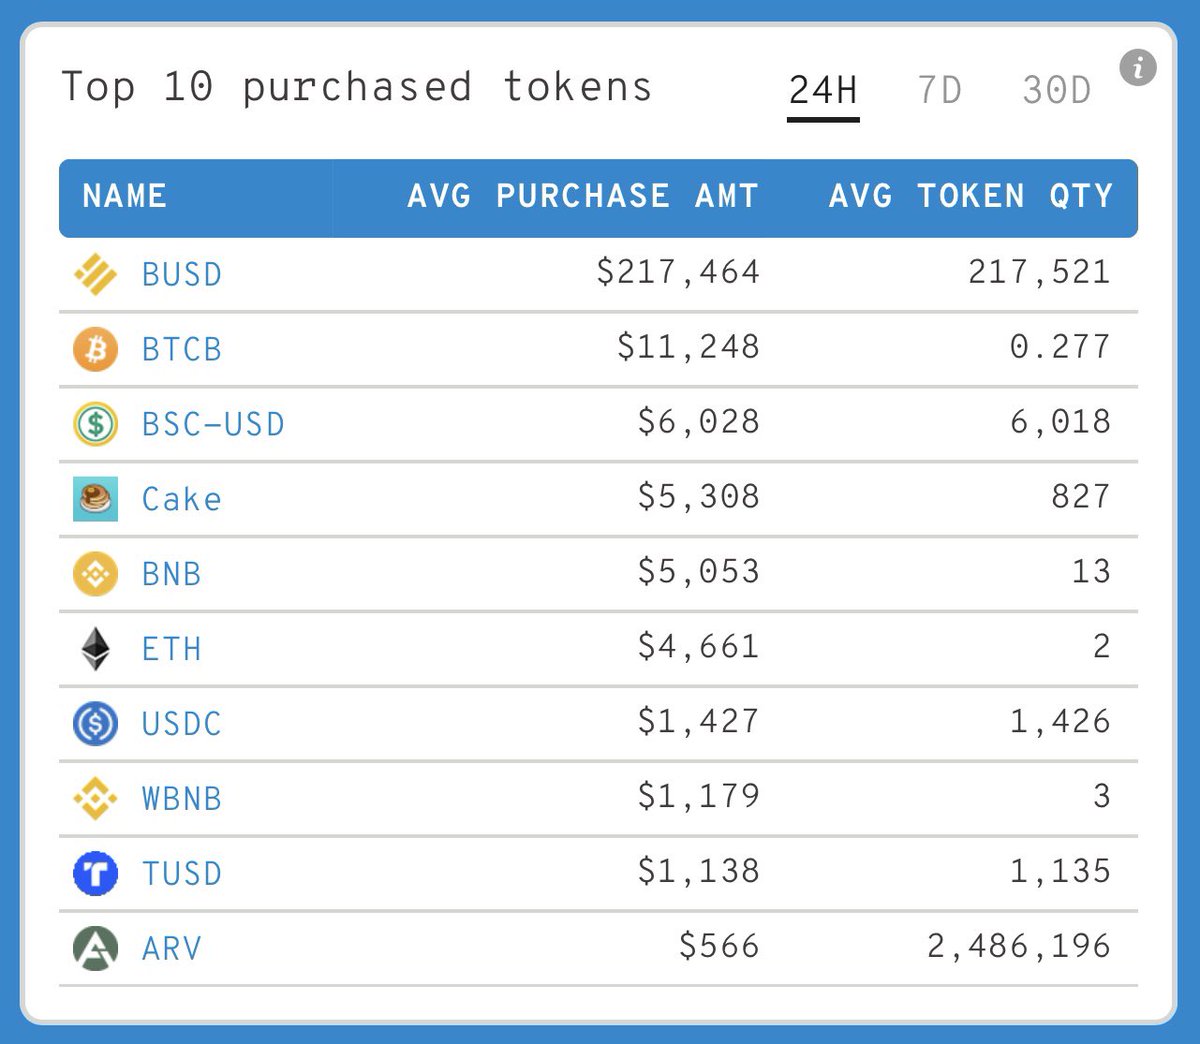Click the BSC-USD dollar icon

point(95,424)
